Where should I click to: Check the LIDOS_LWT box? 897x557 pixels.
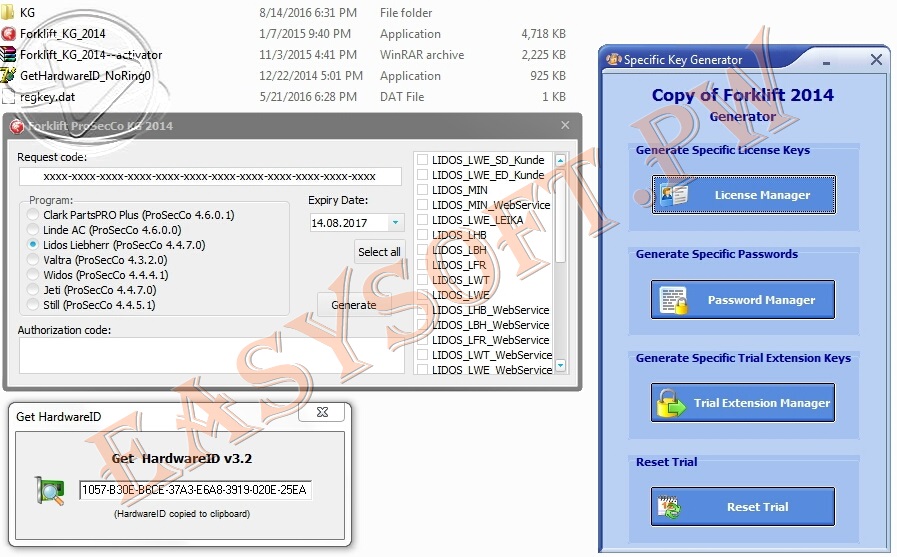coord(422,280)
